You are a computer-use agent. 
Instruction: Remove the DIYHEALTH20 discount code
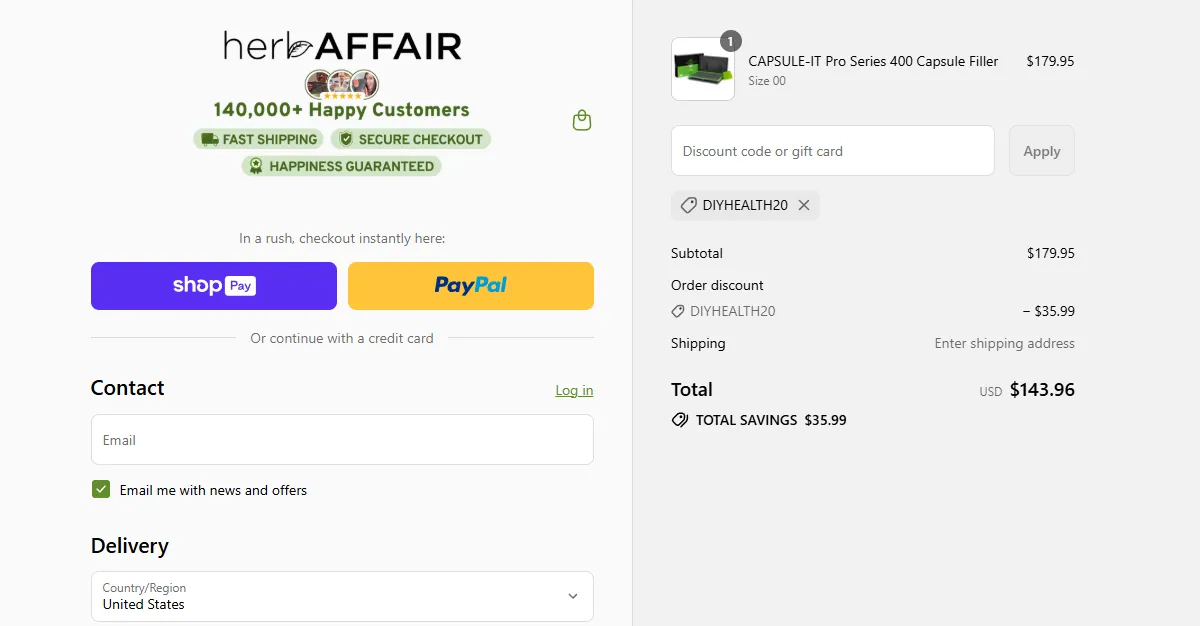(x=804, y=205)
